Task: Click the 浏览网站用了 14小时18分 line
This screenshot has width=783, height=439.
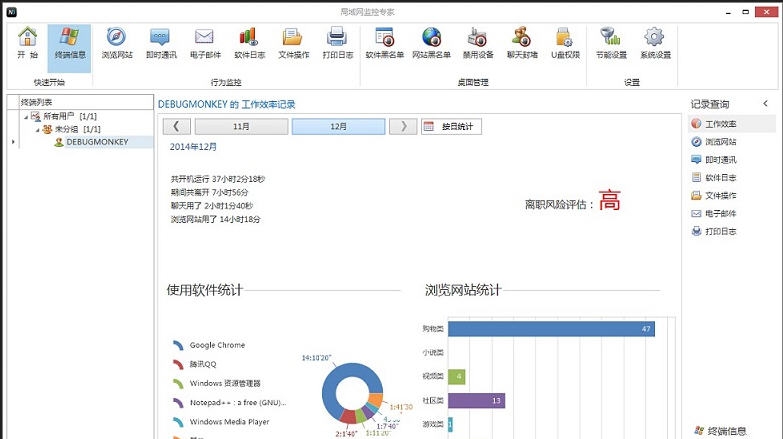Action: click(216, 219)
